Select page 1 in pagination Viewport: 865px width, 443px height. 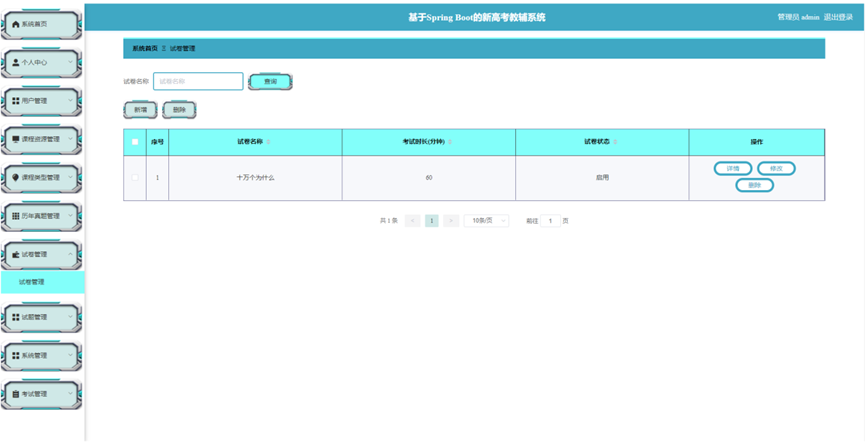coord(432,221)
